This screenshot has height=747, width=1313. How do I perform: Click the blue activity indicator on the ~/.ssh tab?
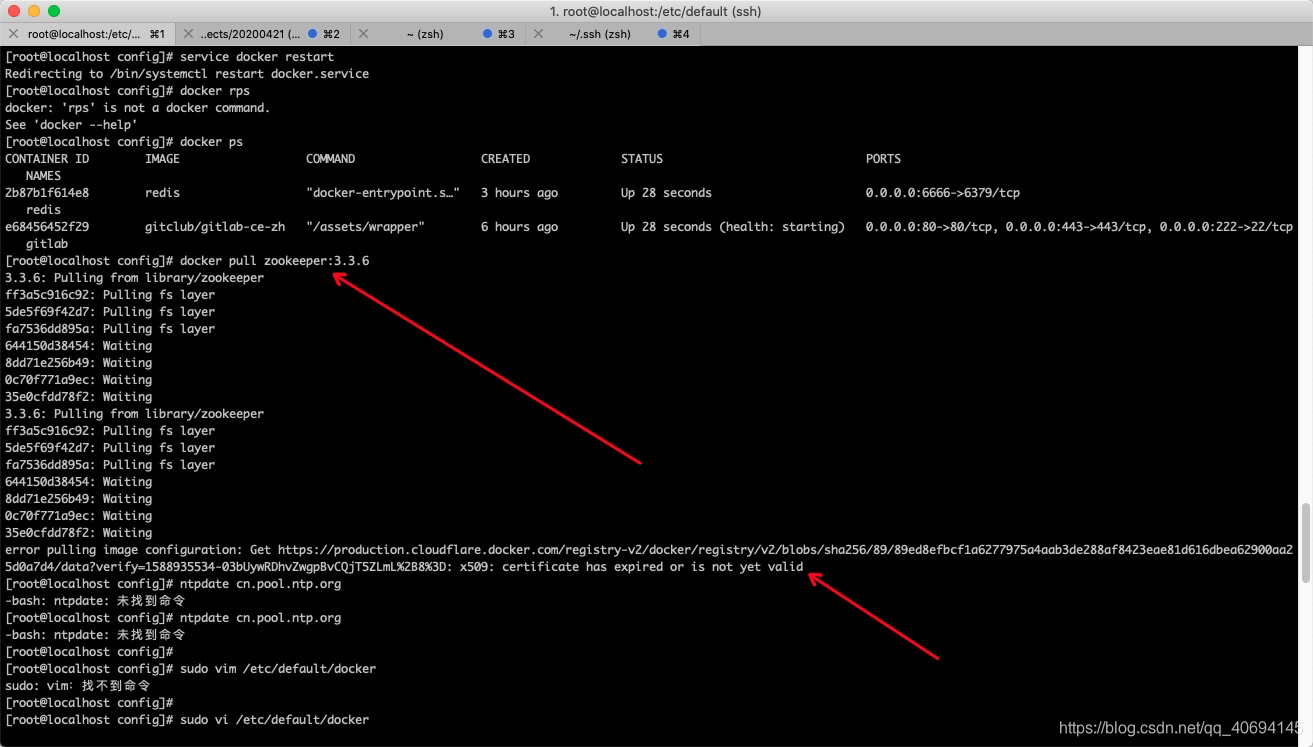(x=663, y=33)
